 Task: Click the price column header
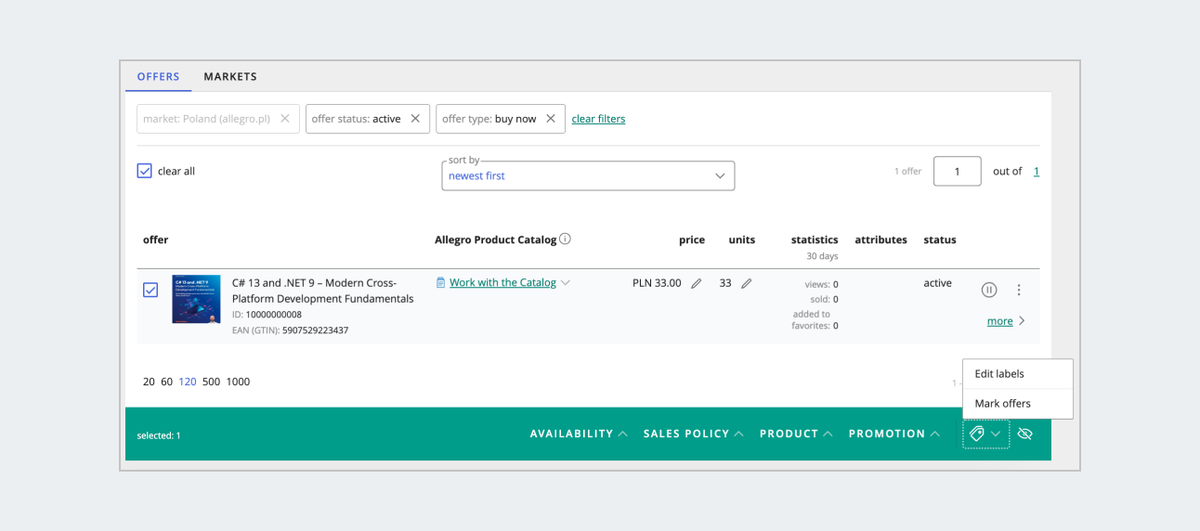692,240
